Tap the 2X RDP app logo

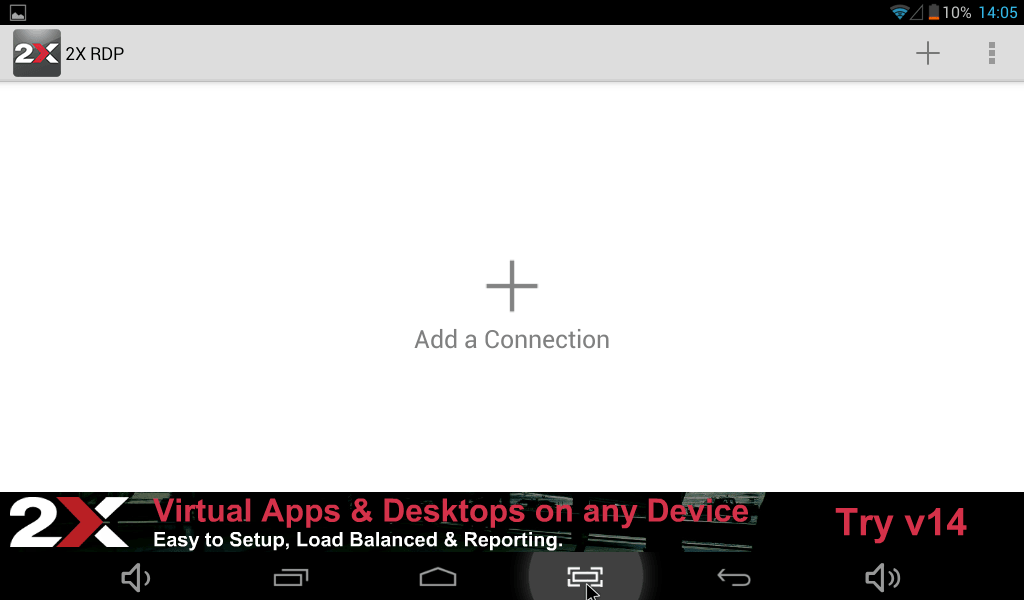(37, 53)
